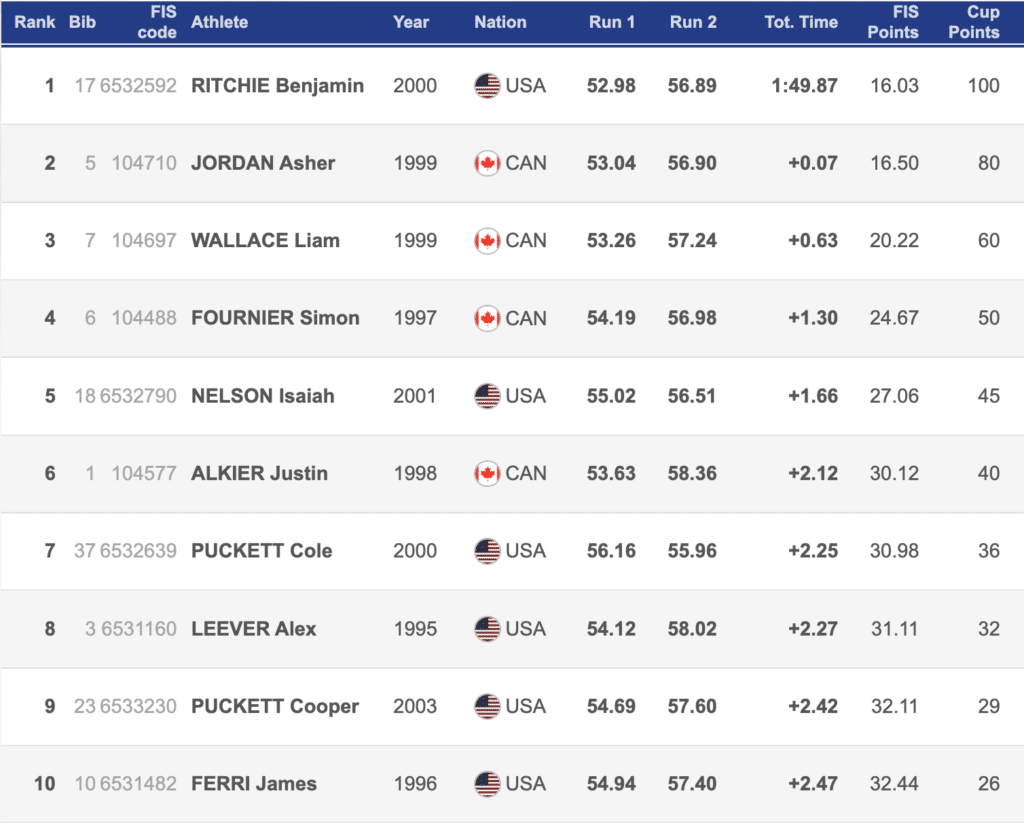Click the Canada flag icon beside JORDAN Asher
Image resolution: width=1024 pixels, height=823 pixels.
point(487,163)
